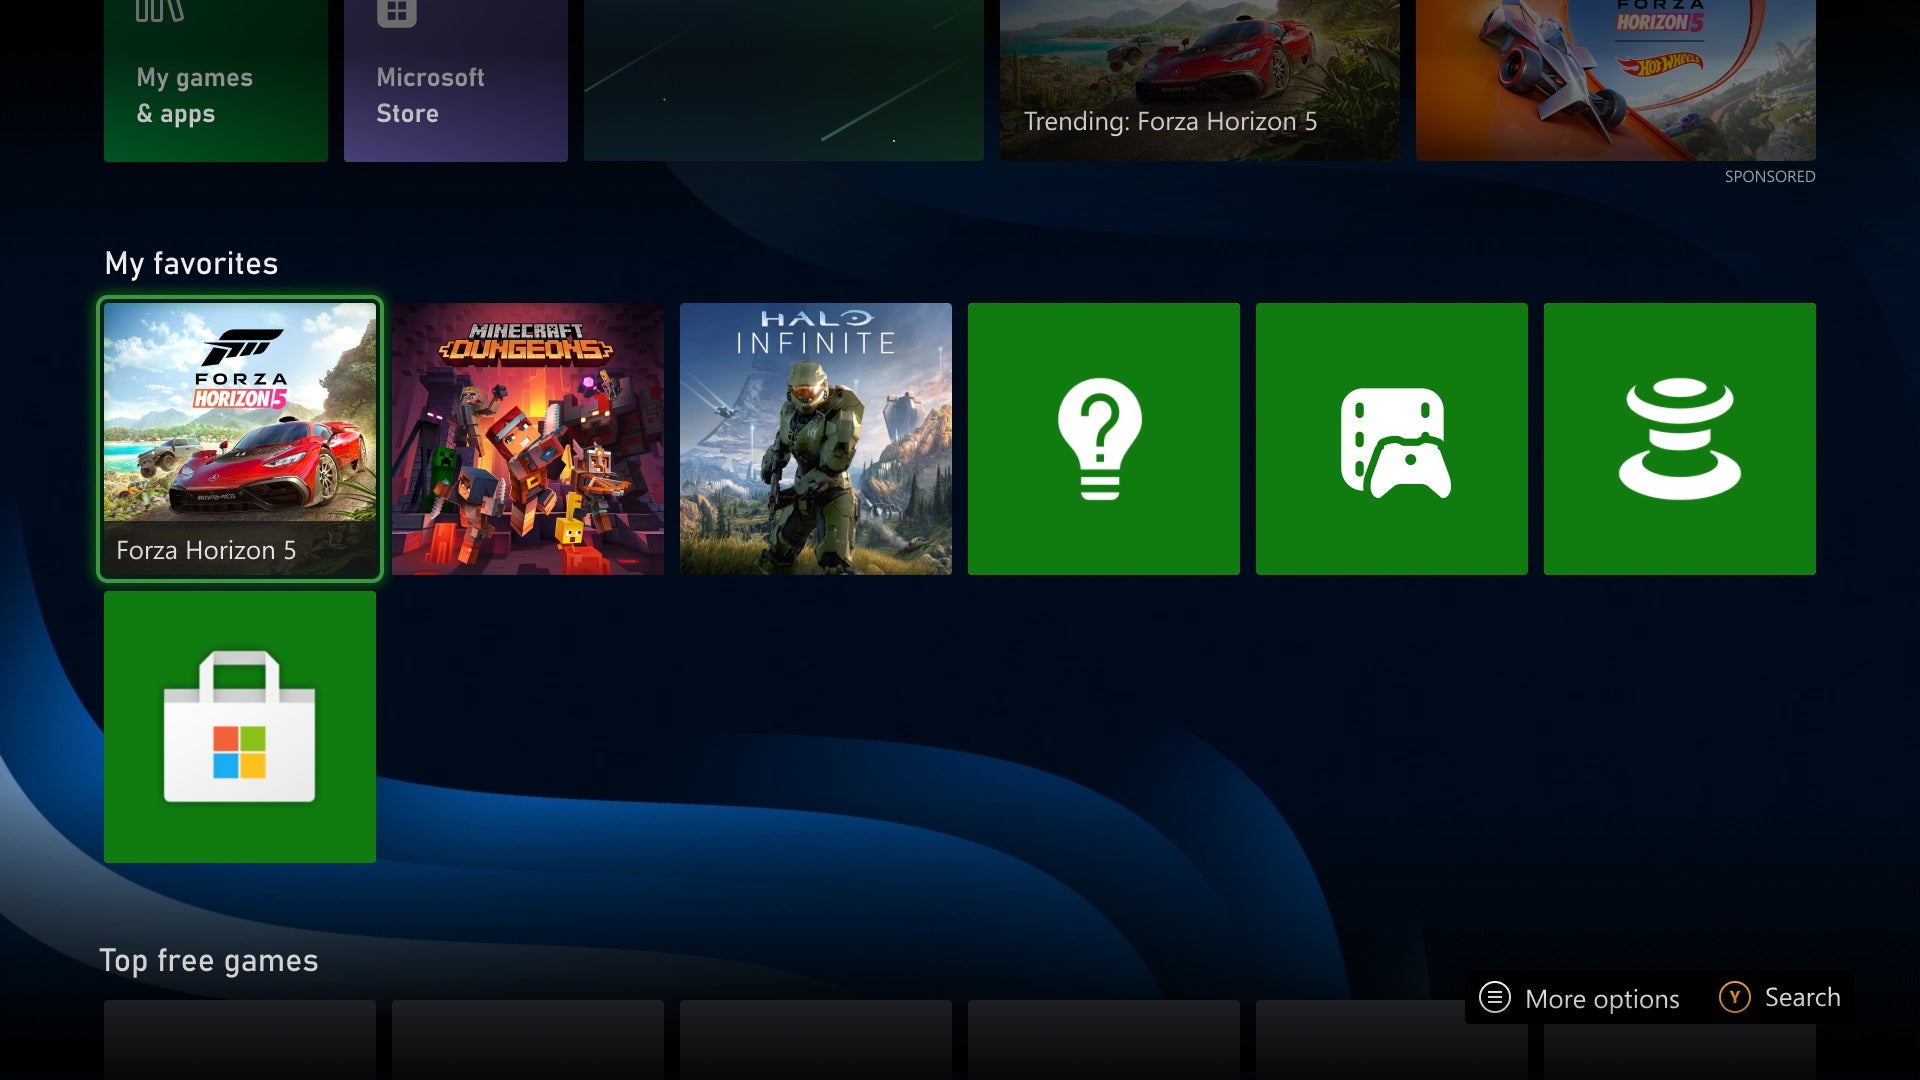Open the Xbox Tips lightbulb tile
Viewport: 1920px width, 1080px height.
click(x=1103, y=438)
